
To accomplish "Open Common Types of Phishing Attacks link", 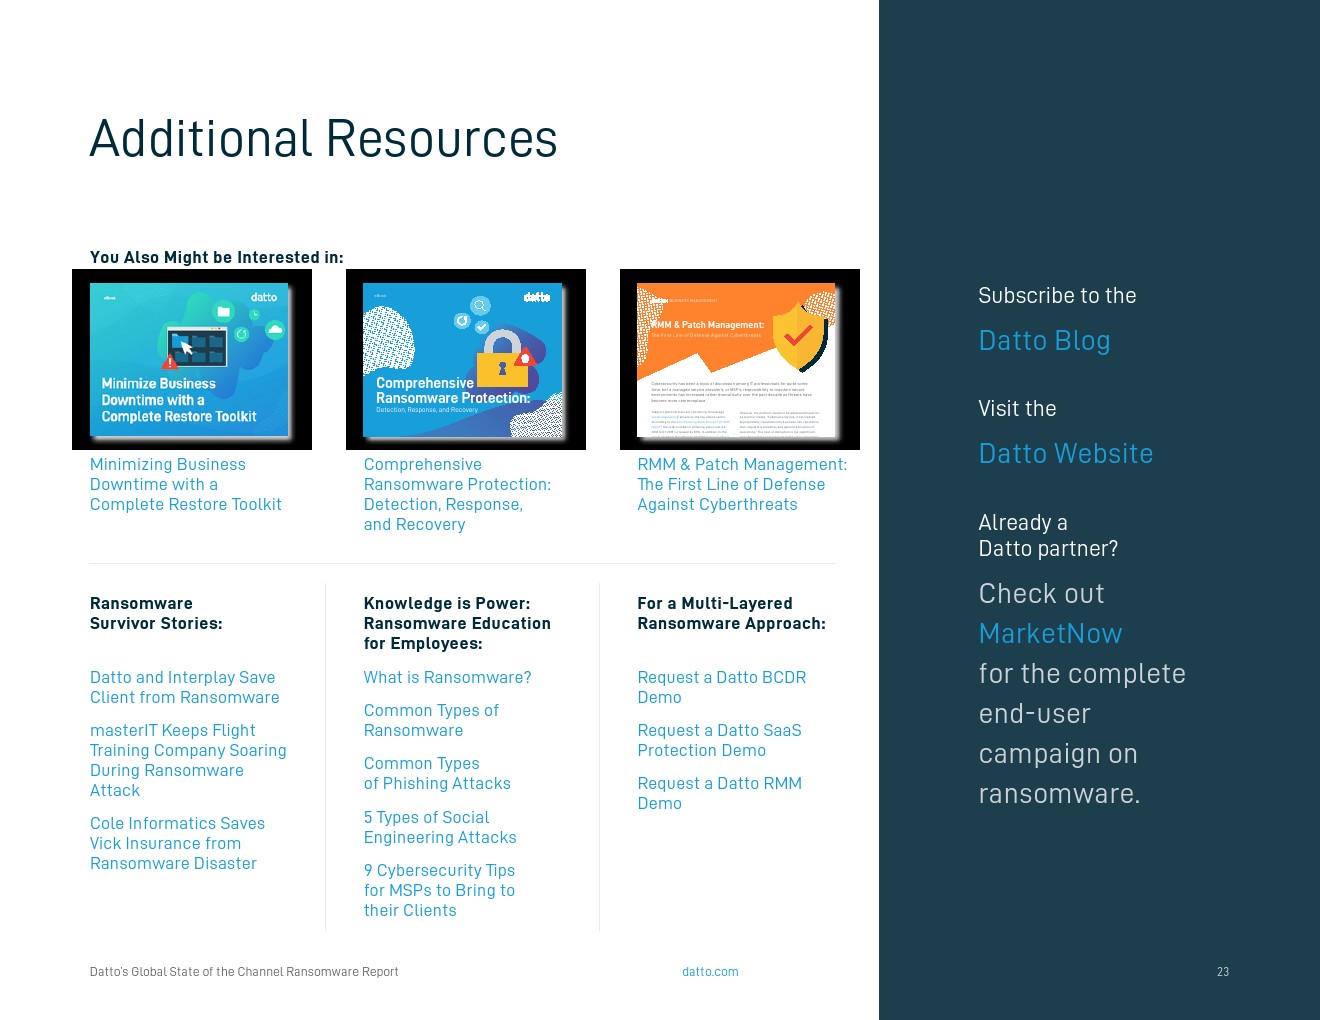I will [x=436, y=774].
